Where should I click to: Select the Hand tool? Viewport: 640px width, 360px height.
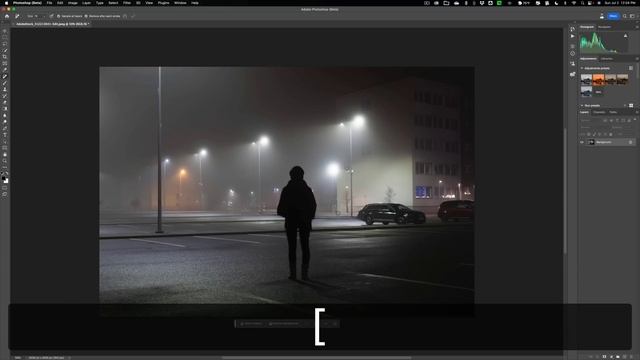pyautogui.click(x=5, y=154)
